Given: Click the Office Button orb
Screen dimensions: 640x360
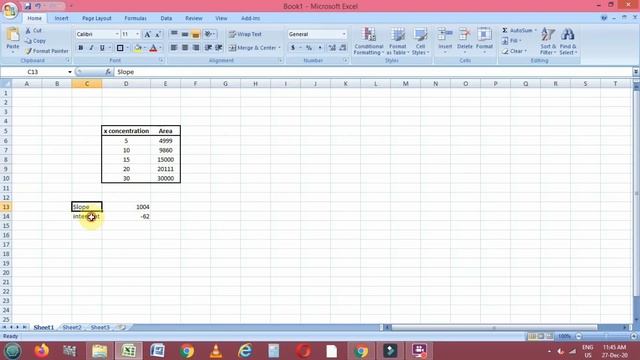Looking at the screenshot, I should click(x=10, y=10).
